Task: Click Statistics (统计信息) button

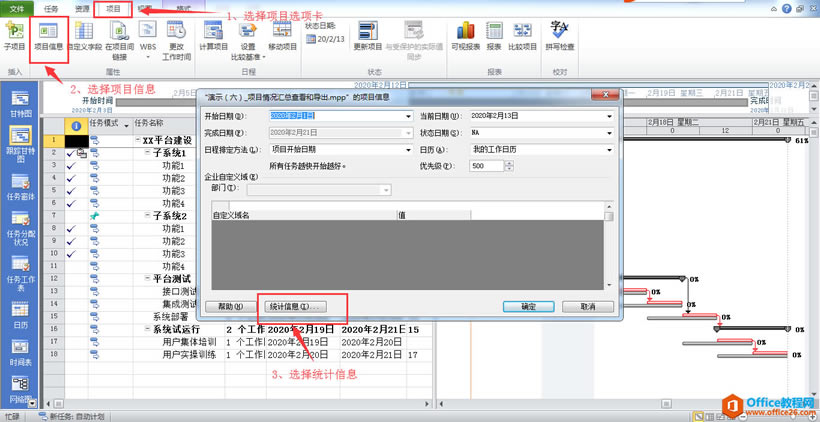Action: point(294,306)
